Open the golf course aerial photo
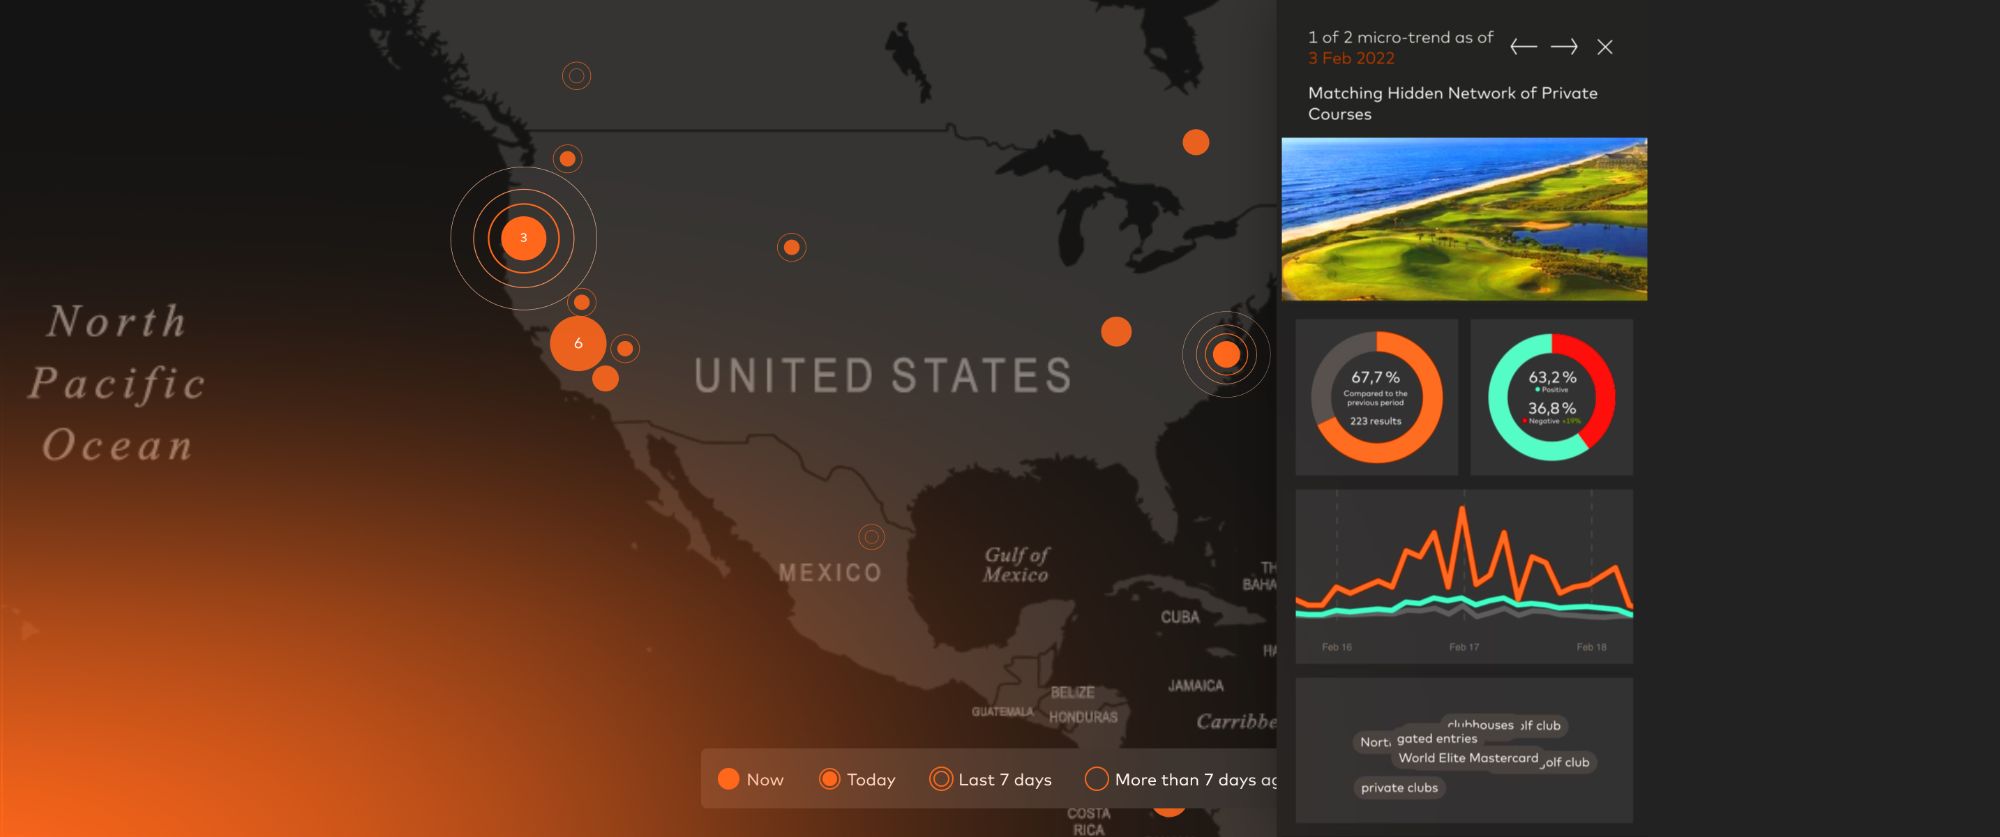2000x837 pixels. (x=1464, y=219)
